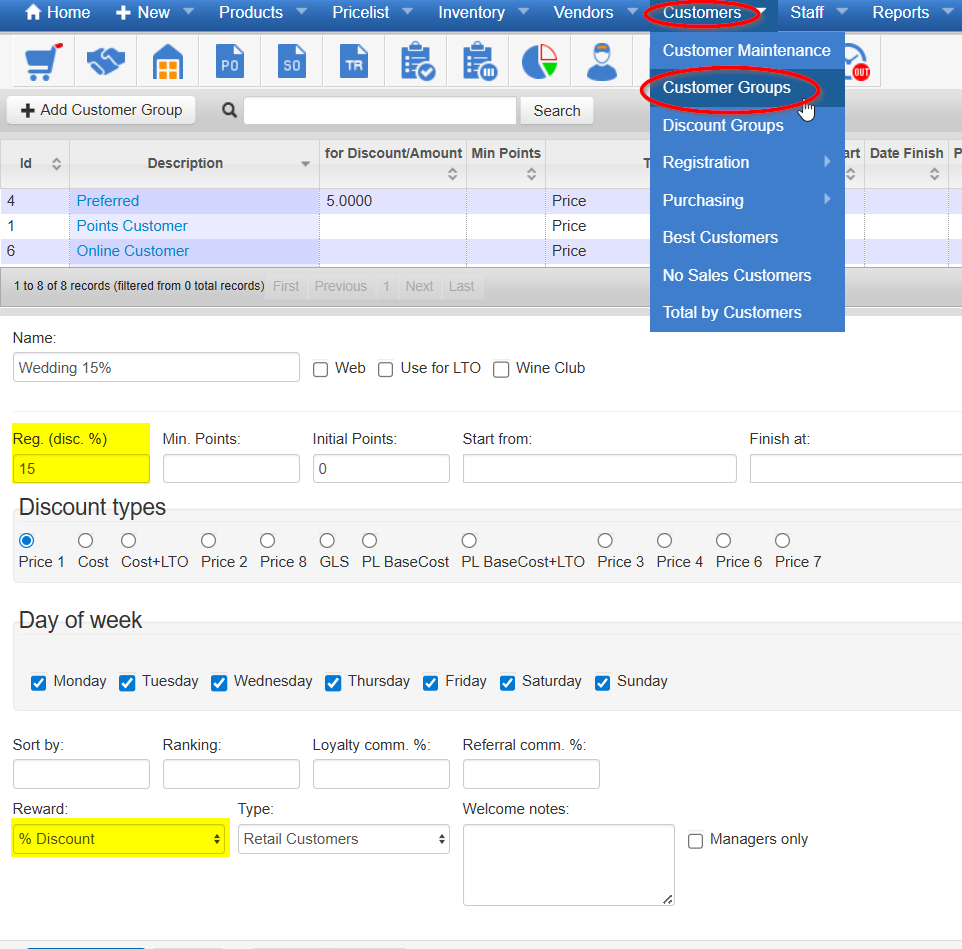The height and width of the screenshot is (949, 962).
Task: Open the TR transfer document icon
Action: click(353, 61)
